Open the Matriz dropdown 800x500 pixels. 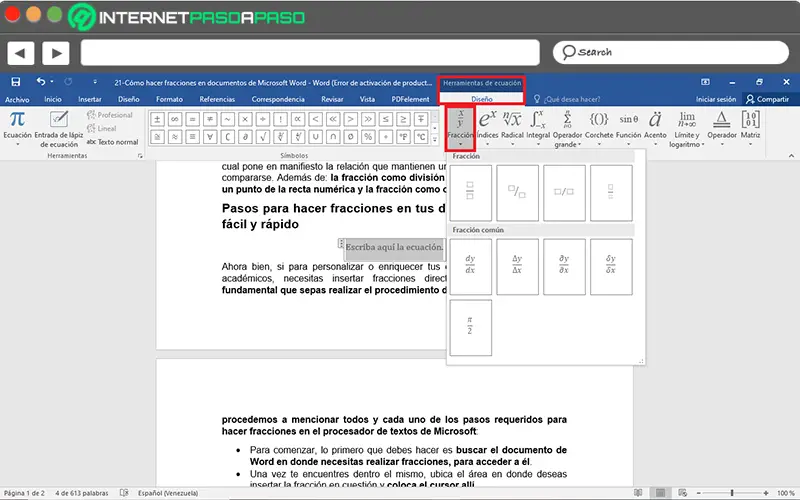pos(751,128)
